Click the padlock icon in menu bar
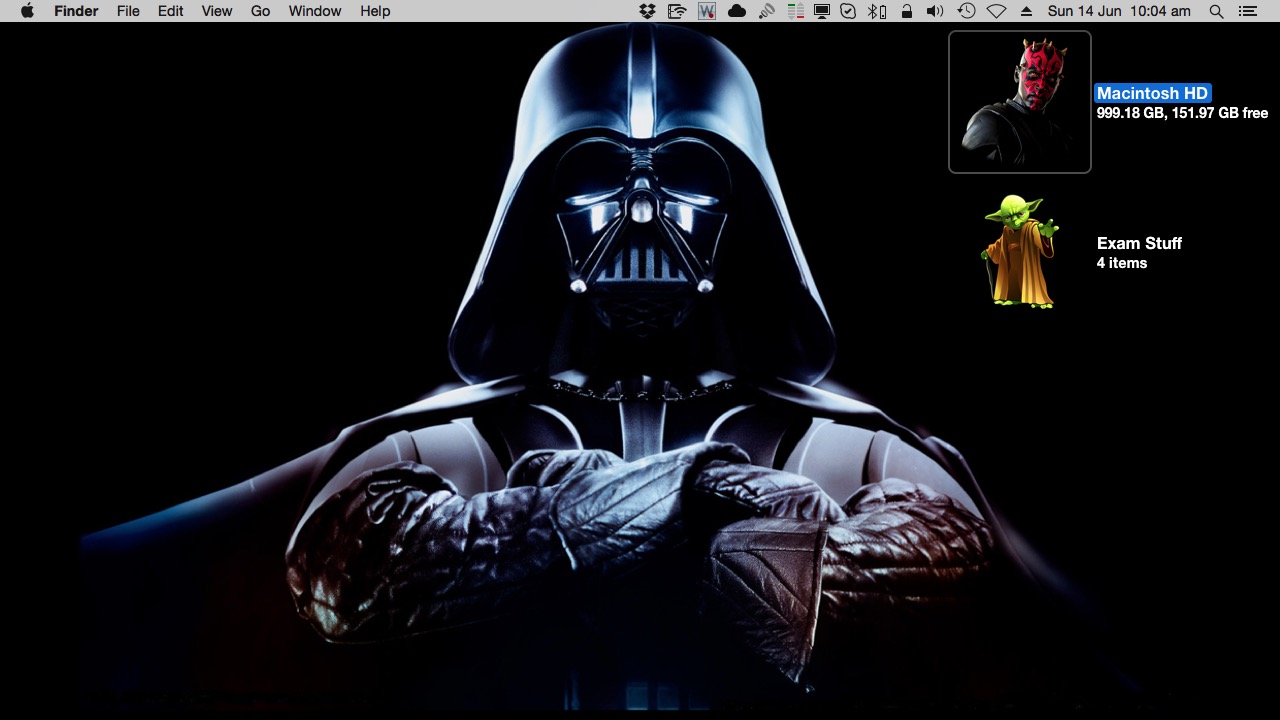 tap(906, 11)
